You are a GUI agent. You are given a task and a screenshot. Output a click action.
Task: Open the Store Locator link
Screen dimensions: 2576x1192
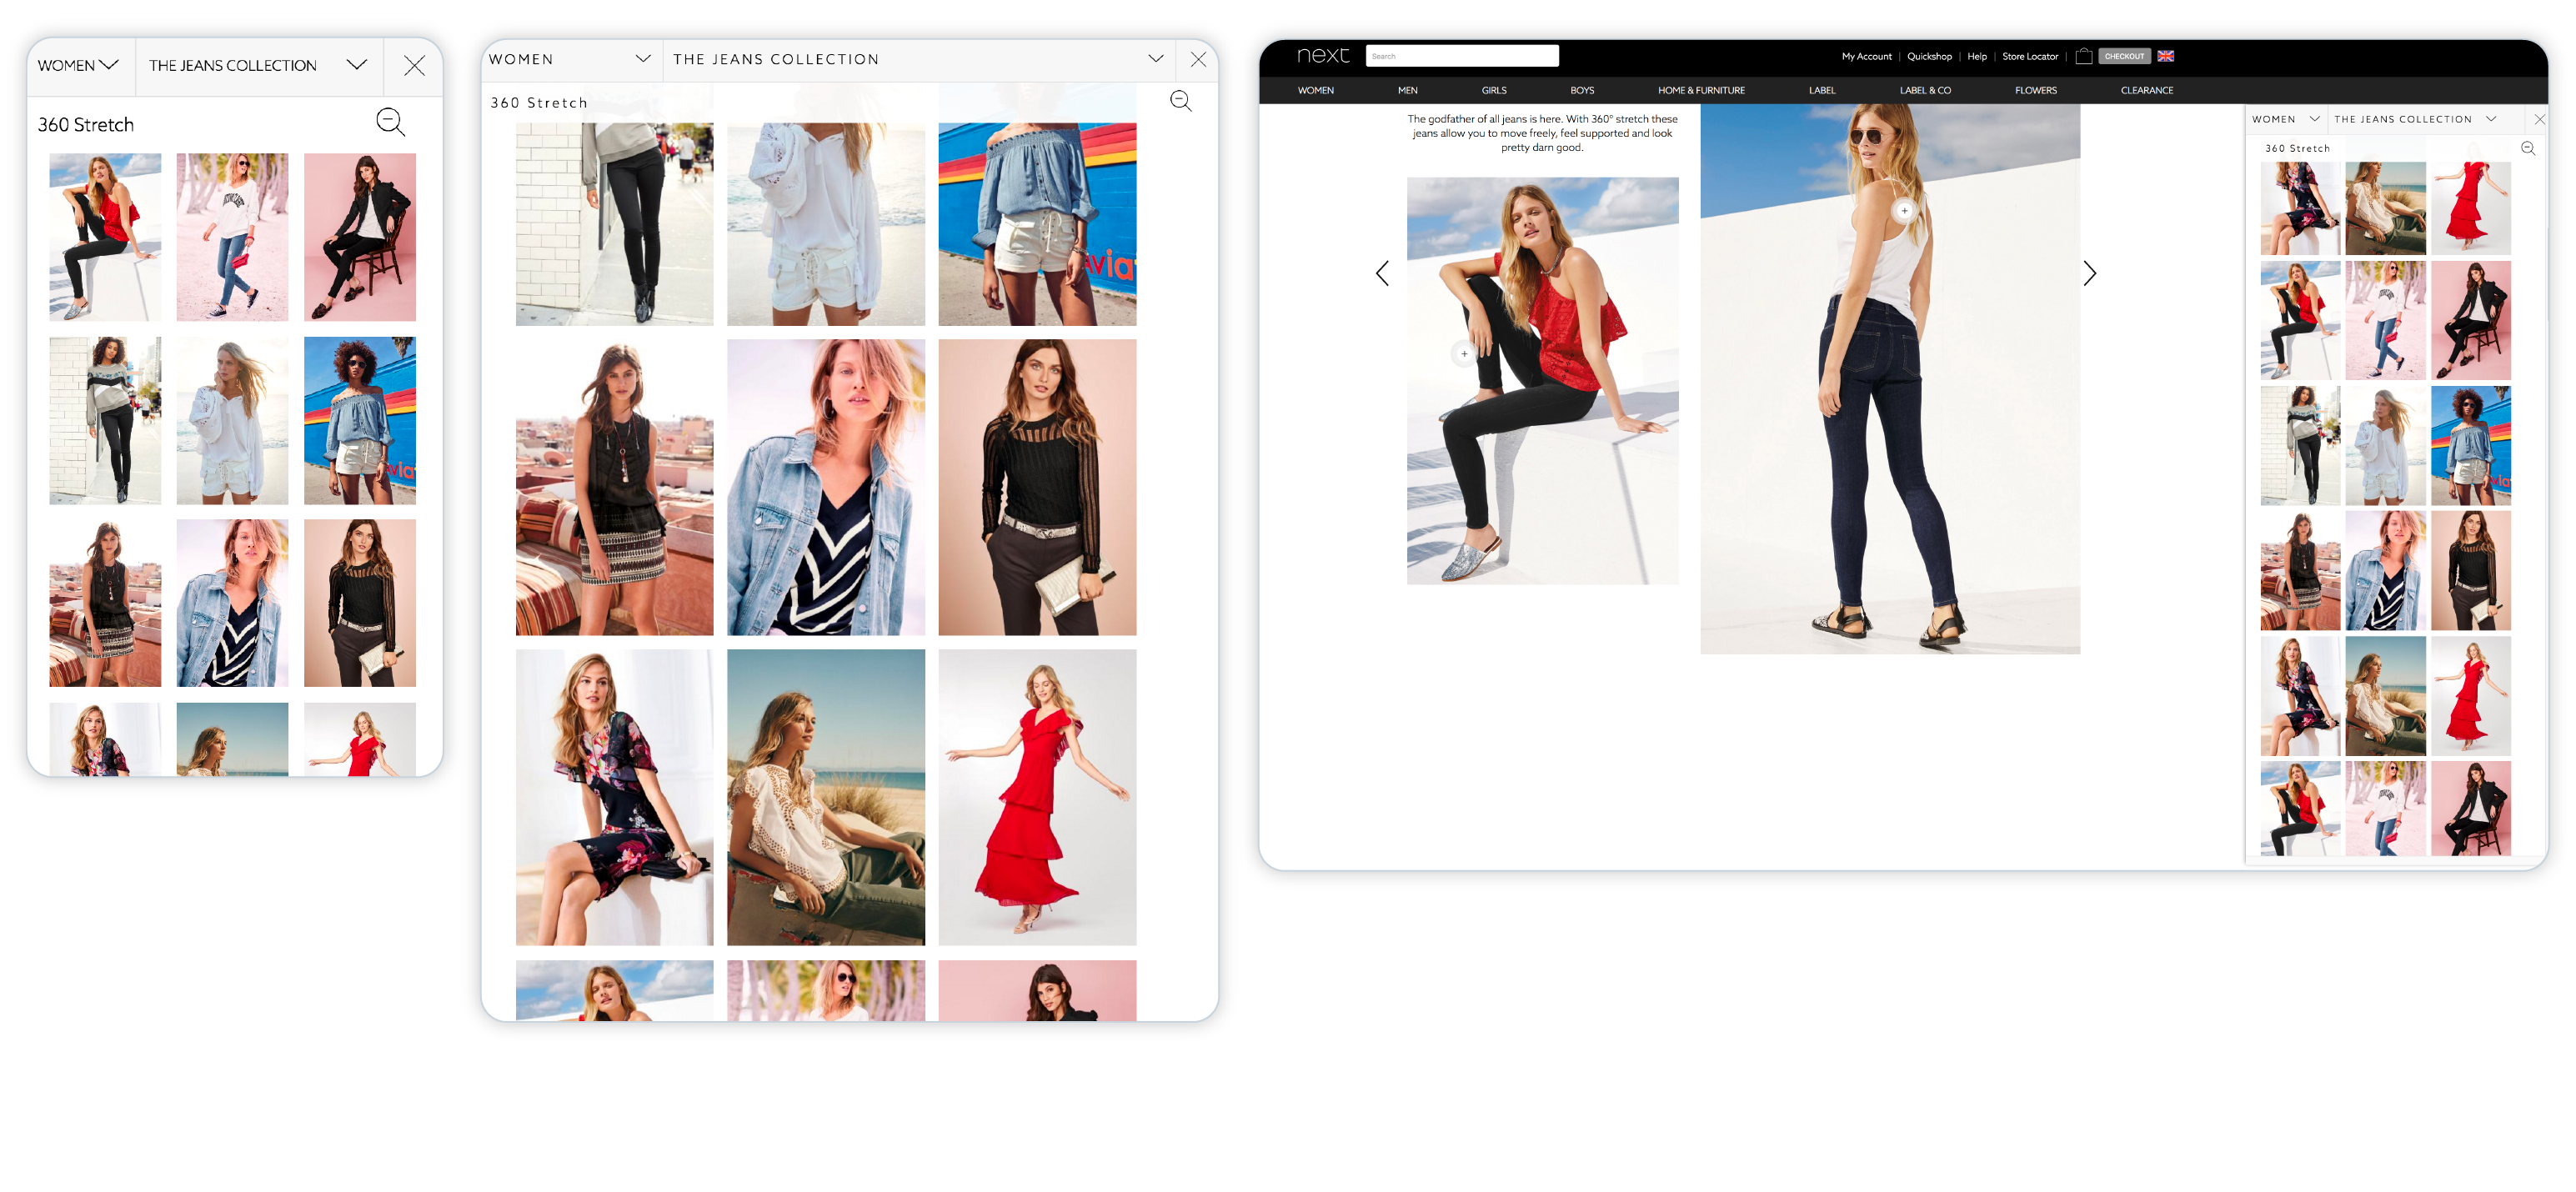coord(2029,56)
